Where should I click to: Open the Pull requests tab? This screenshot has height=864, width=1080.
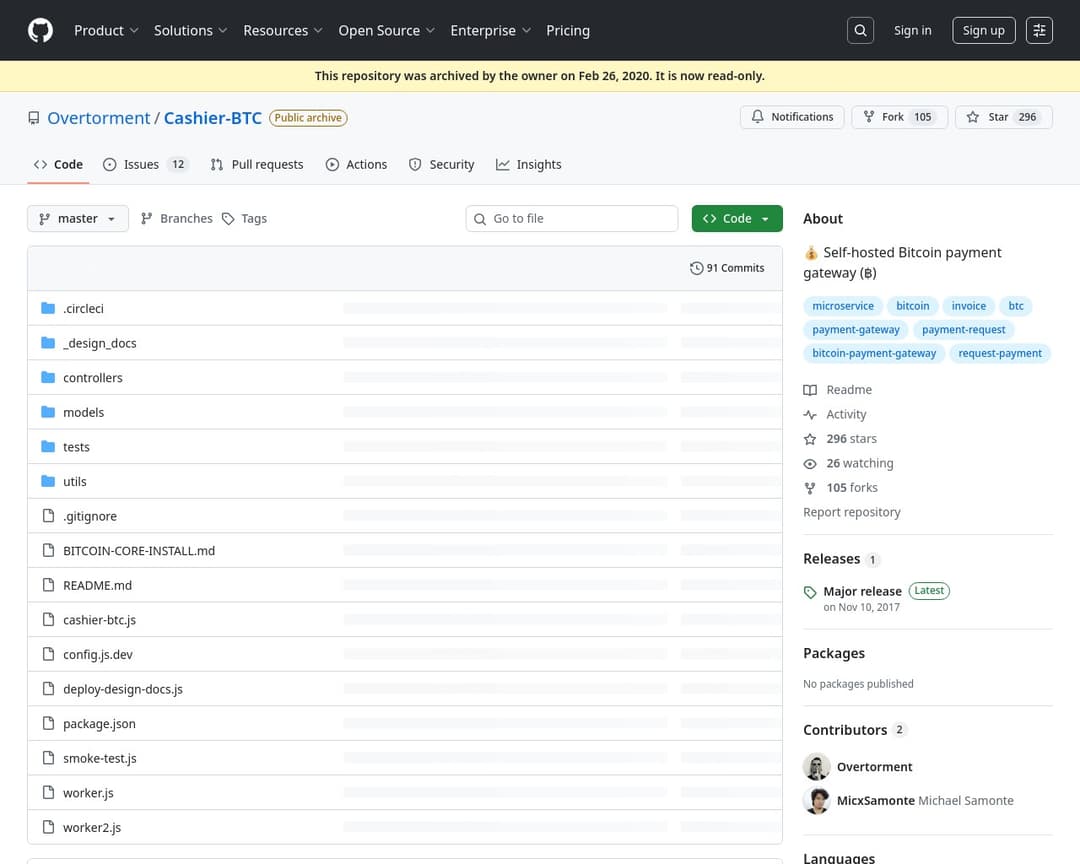[258, 165]
